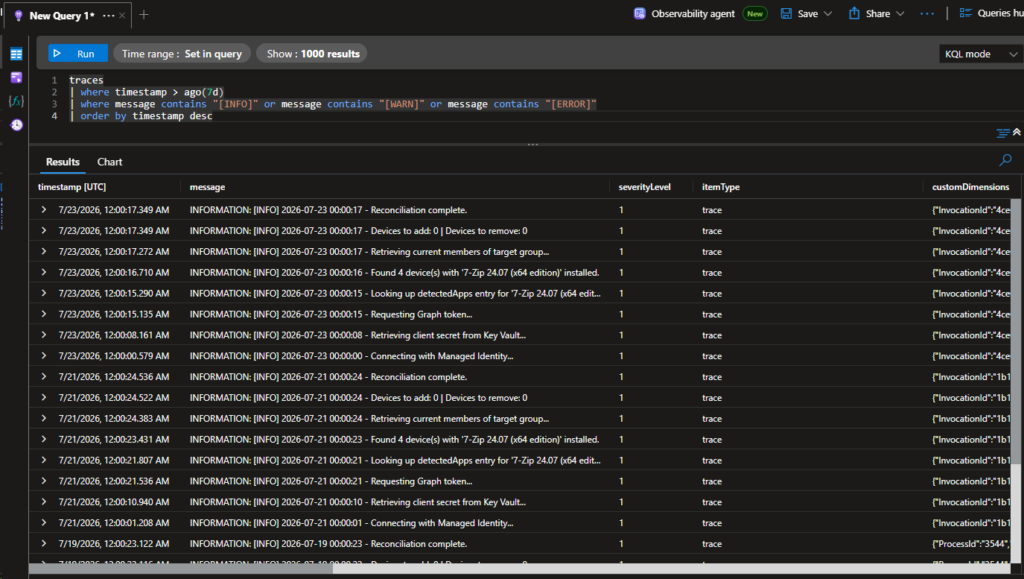Expand the 7/23/2026 12:00:16.710 AM row
Viewport: 1024px width, 579px height.
point(44,272)
